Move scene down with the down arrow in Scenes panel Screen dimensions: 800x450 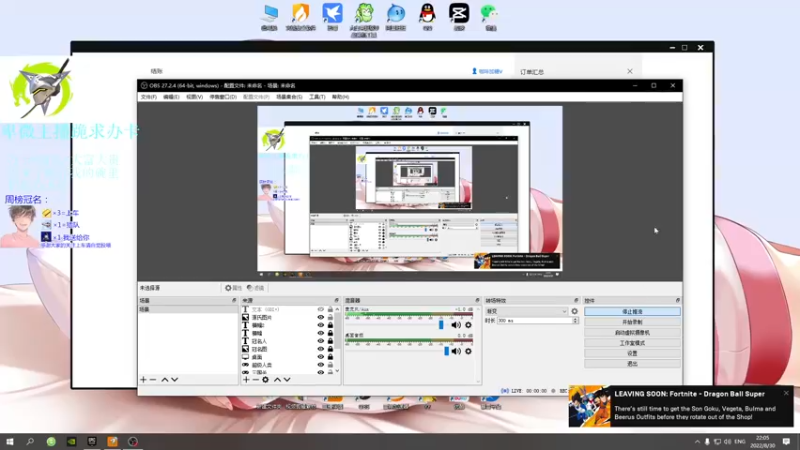click(x=174, y=380)
